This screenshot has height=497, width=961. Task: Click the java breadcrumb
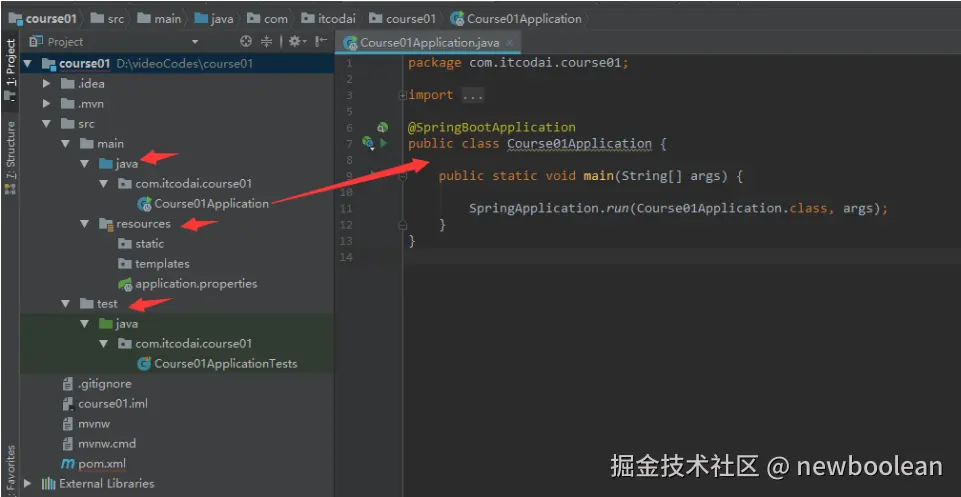pyautogui.click(x=214, y=19)
